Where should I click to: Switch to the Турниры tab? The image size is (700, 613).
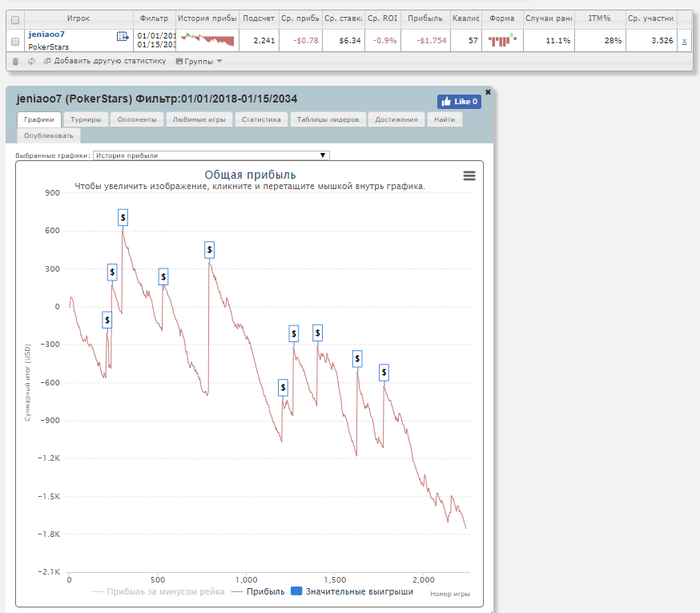click(x=86, y=120)
